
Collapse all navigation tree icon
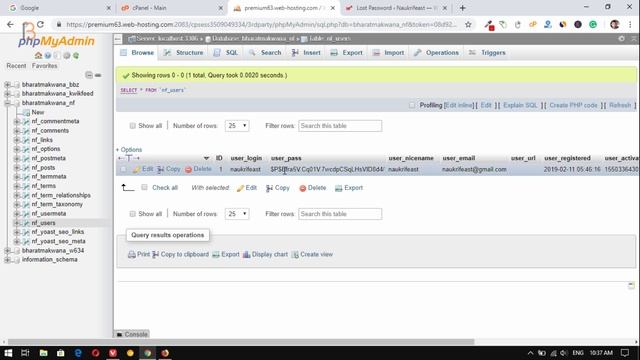tap(89, 75)
